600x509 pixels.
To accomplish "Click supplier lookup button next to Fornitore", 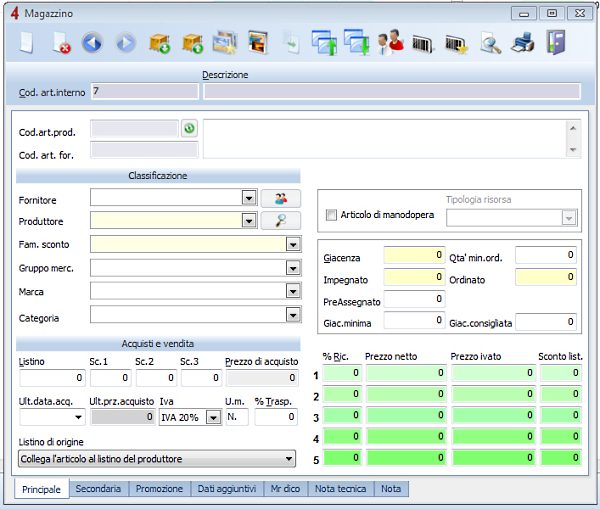I will 280,198.
